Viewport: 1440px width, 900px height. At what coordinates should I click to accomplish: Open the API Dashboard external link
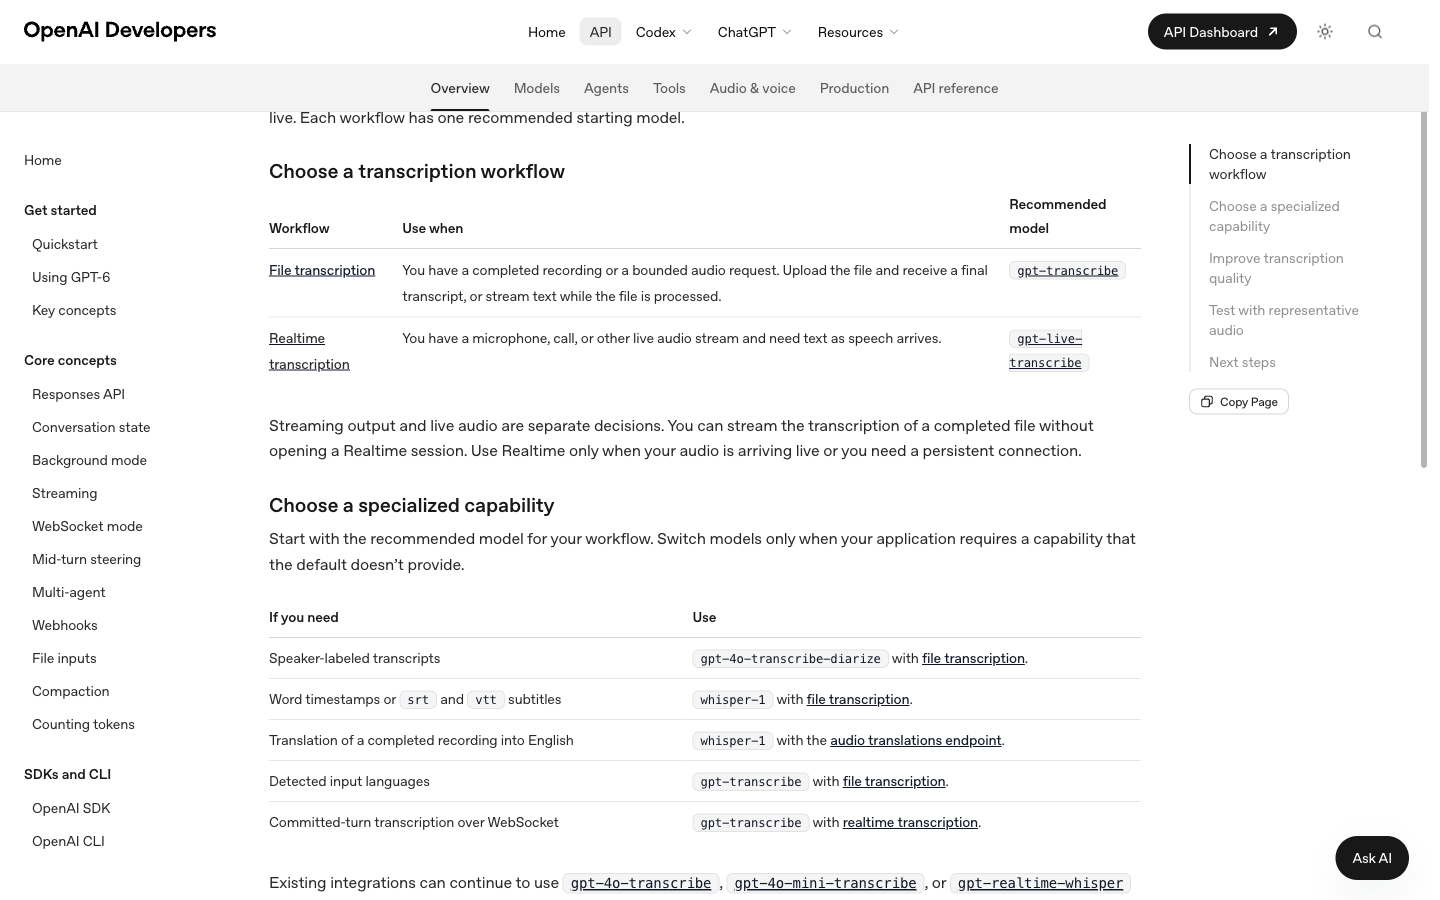[1222, 32]
